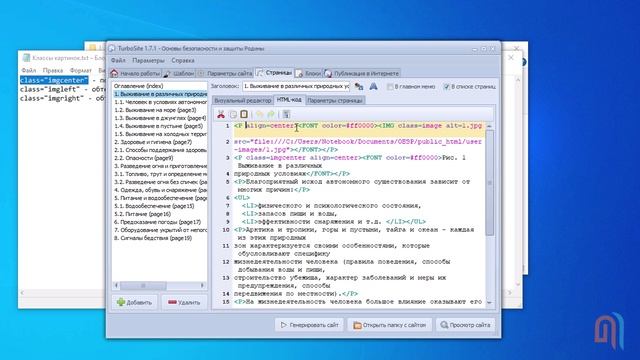Toggle the В главном меню checkbox
Screen dimensions: 640x360
coord(390,87)
